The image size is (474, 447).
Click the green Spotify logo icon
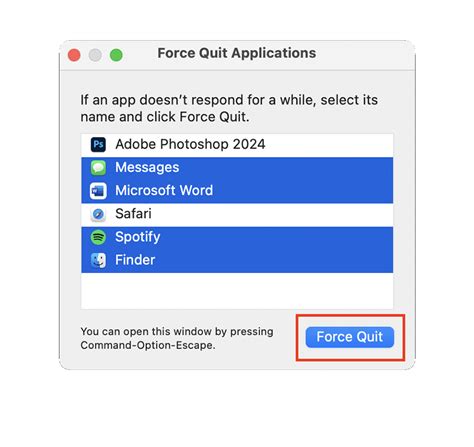pyautogui.click(x=98, y=237)
